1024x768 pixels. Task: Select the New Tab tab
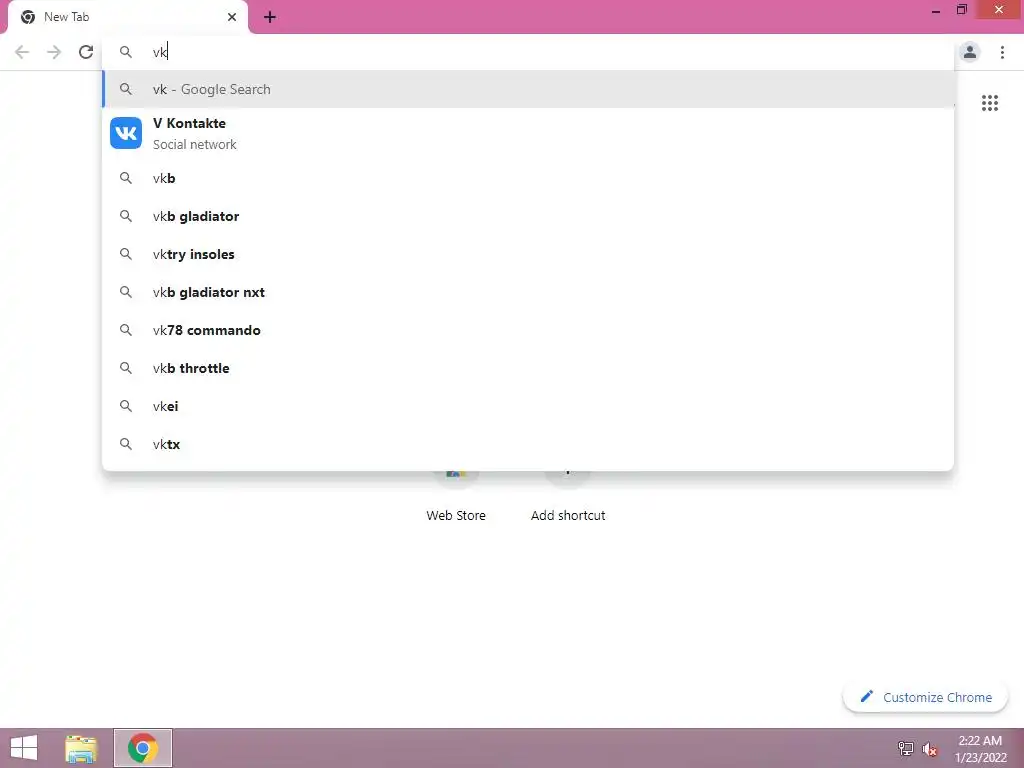coord(129,17)
